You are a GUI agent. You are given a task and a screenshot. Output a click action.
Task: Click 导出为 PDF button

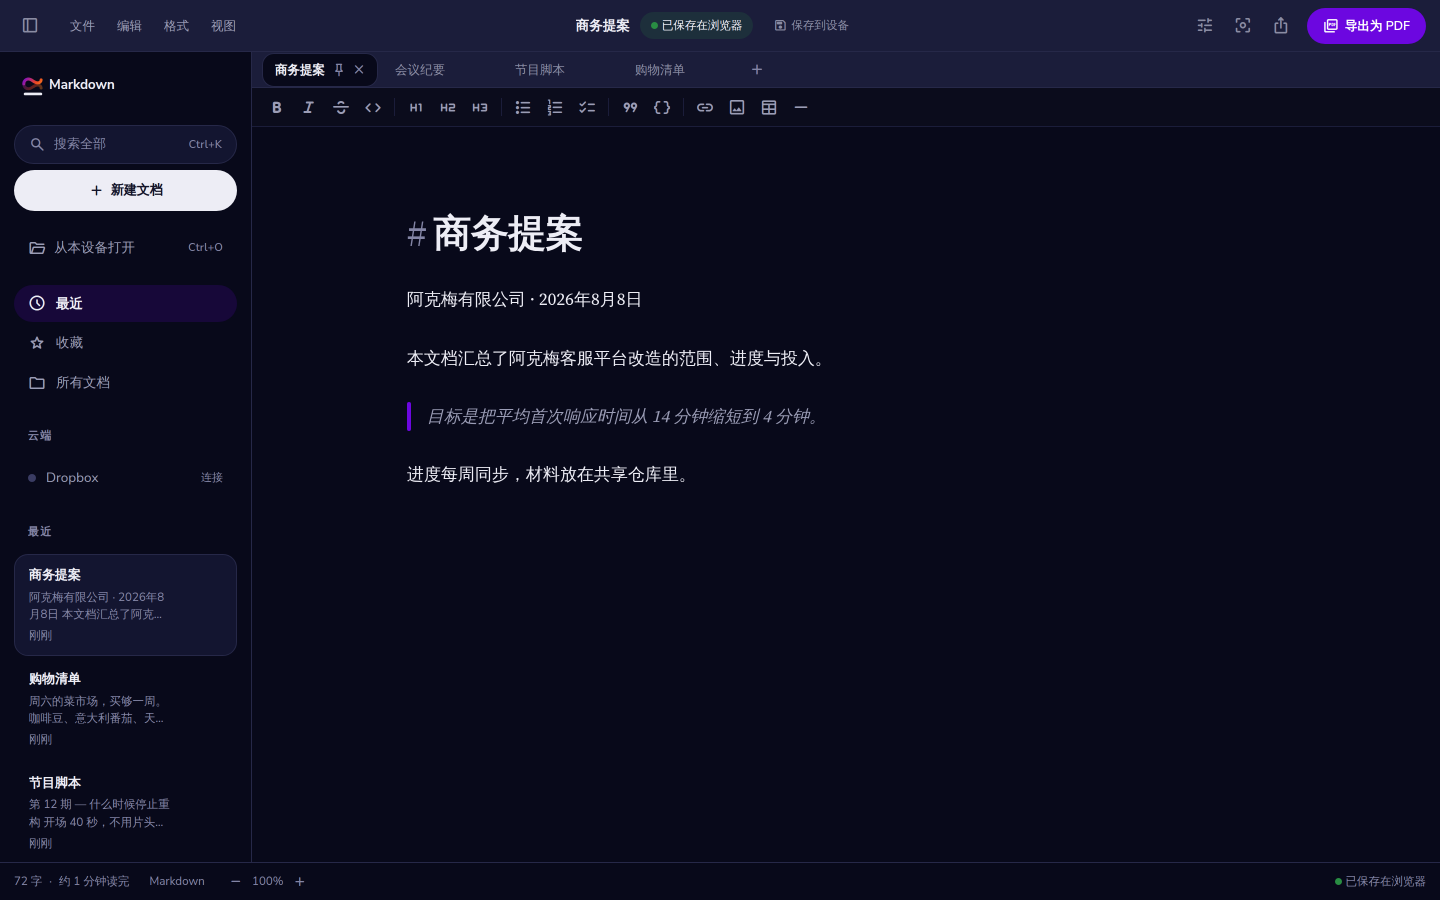pos(1366,26)
